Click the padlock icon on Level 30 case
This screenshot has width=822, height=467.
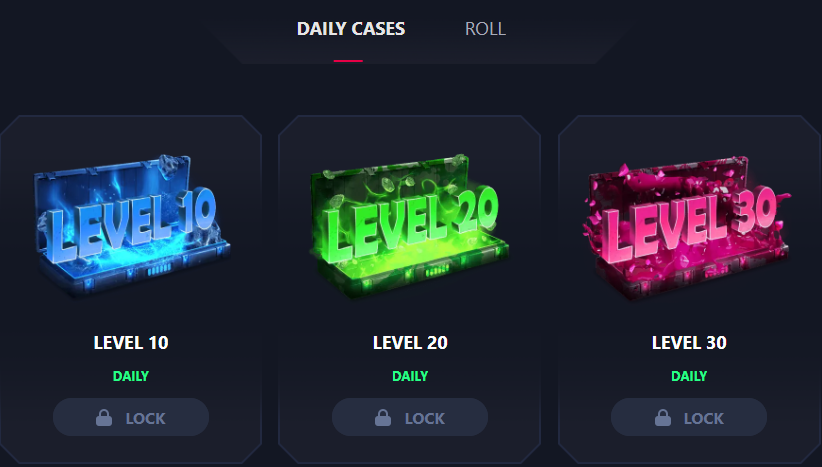(x=663, y=418)
